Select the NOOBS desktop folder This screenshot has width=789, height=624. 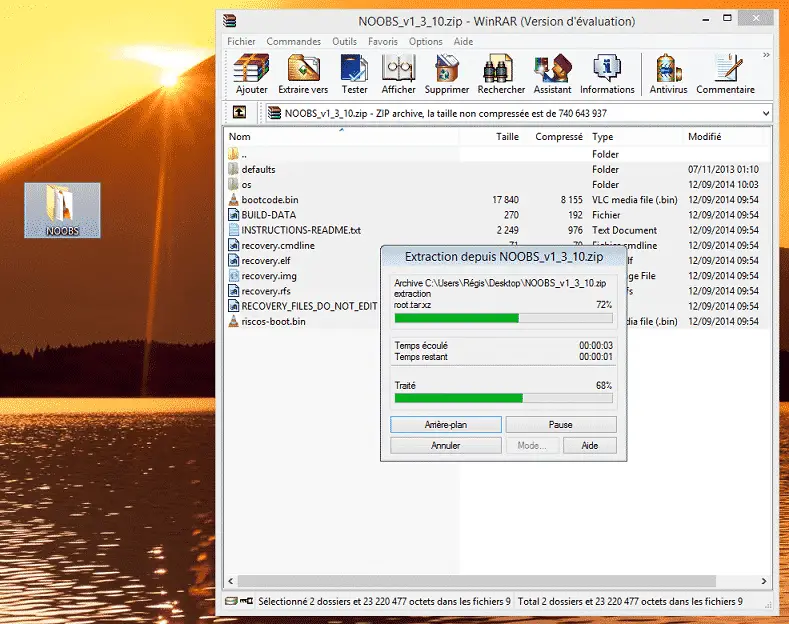pos(62,210)
